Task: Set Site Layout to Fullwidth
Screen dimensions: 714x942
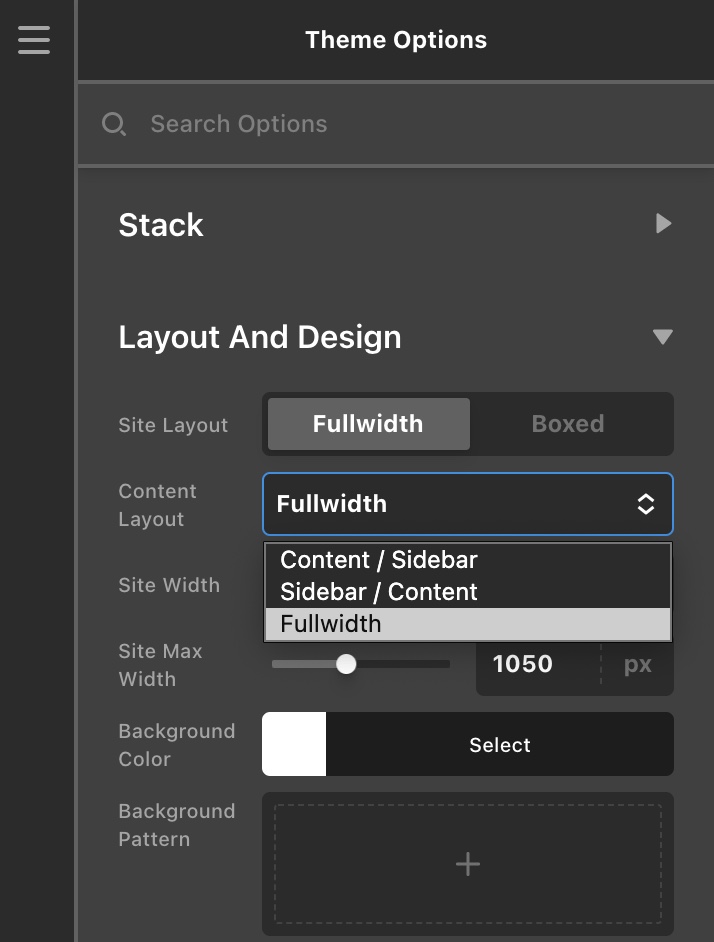Action: click(x=368, y=424)
